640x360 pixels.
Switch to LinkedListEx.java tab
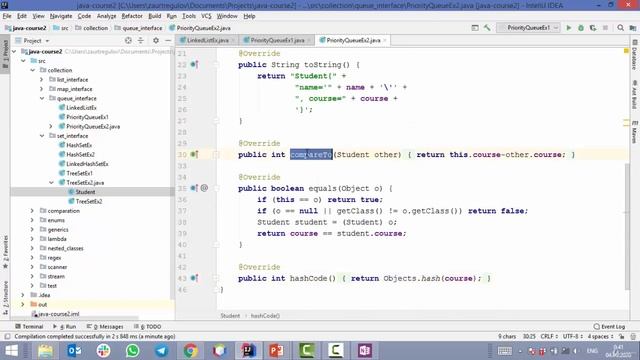click(208, 40)
